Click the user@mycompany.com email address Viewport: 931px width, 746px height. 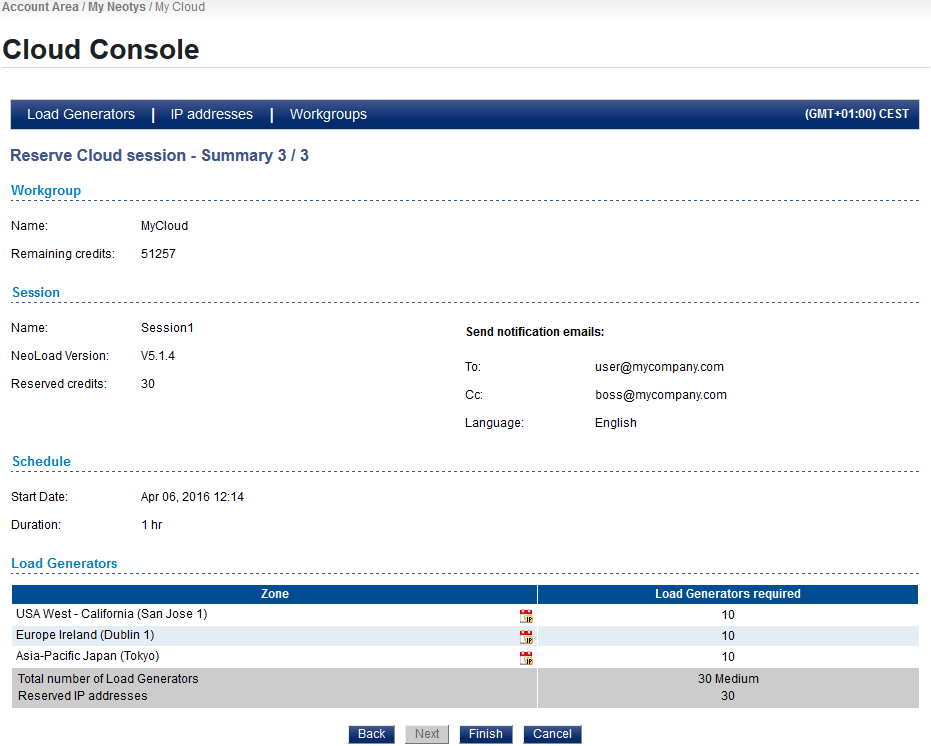(x=659, y=367)
